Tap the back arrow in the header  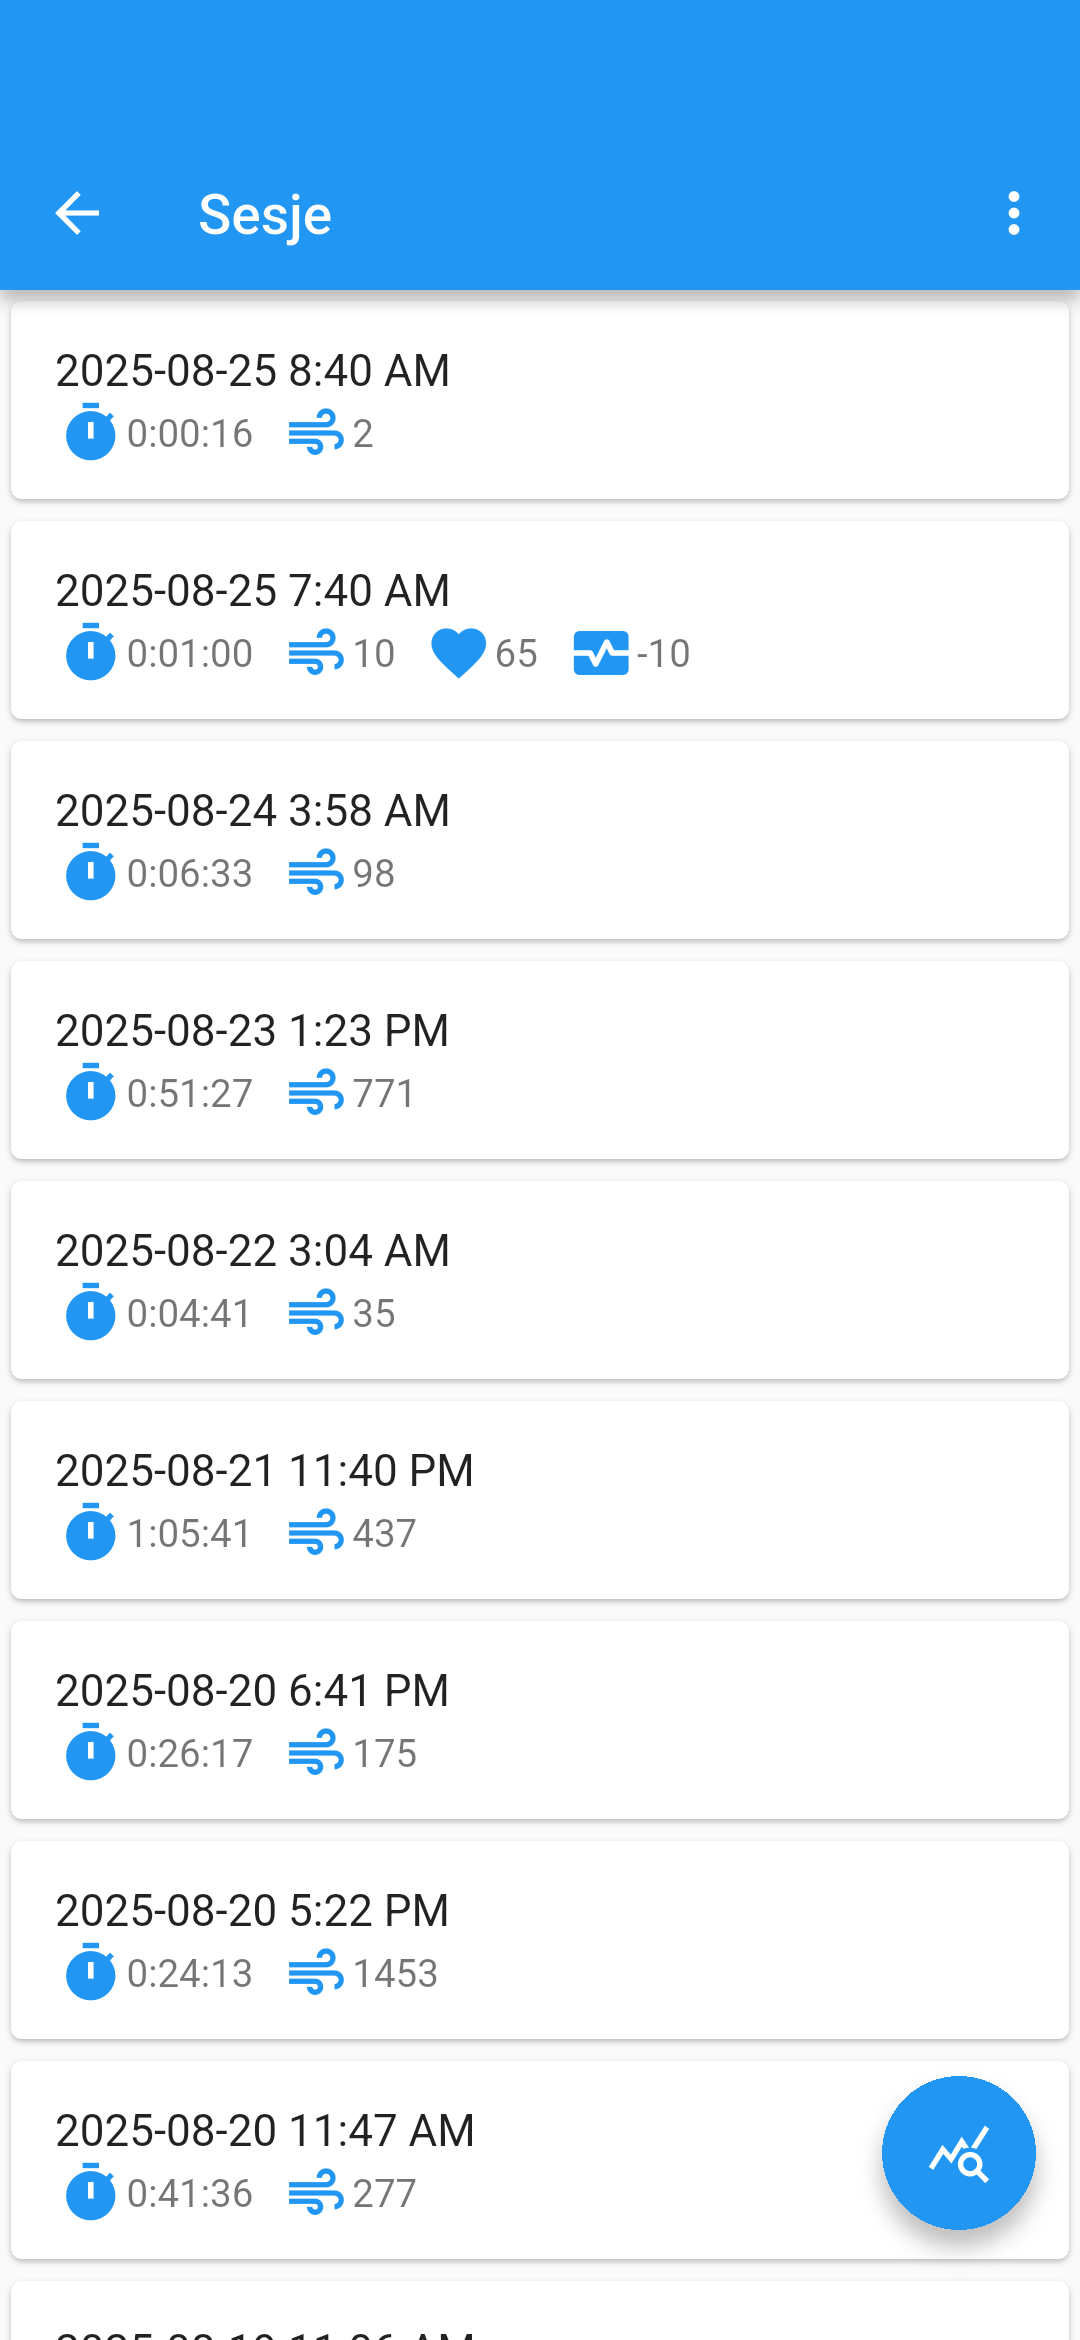(x=77, y=213)
